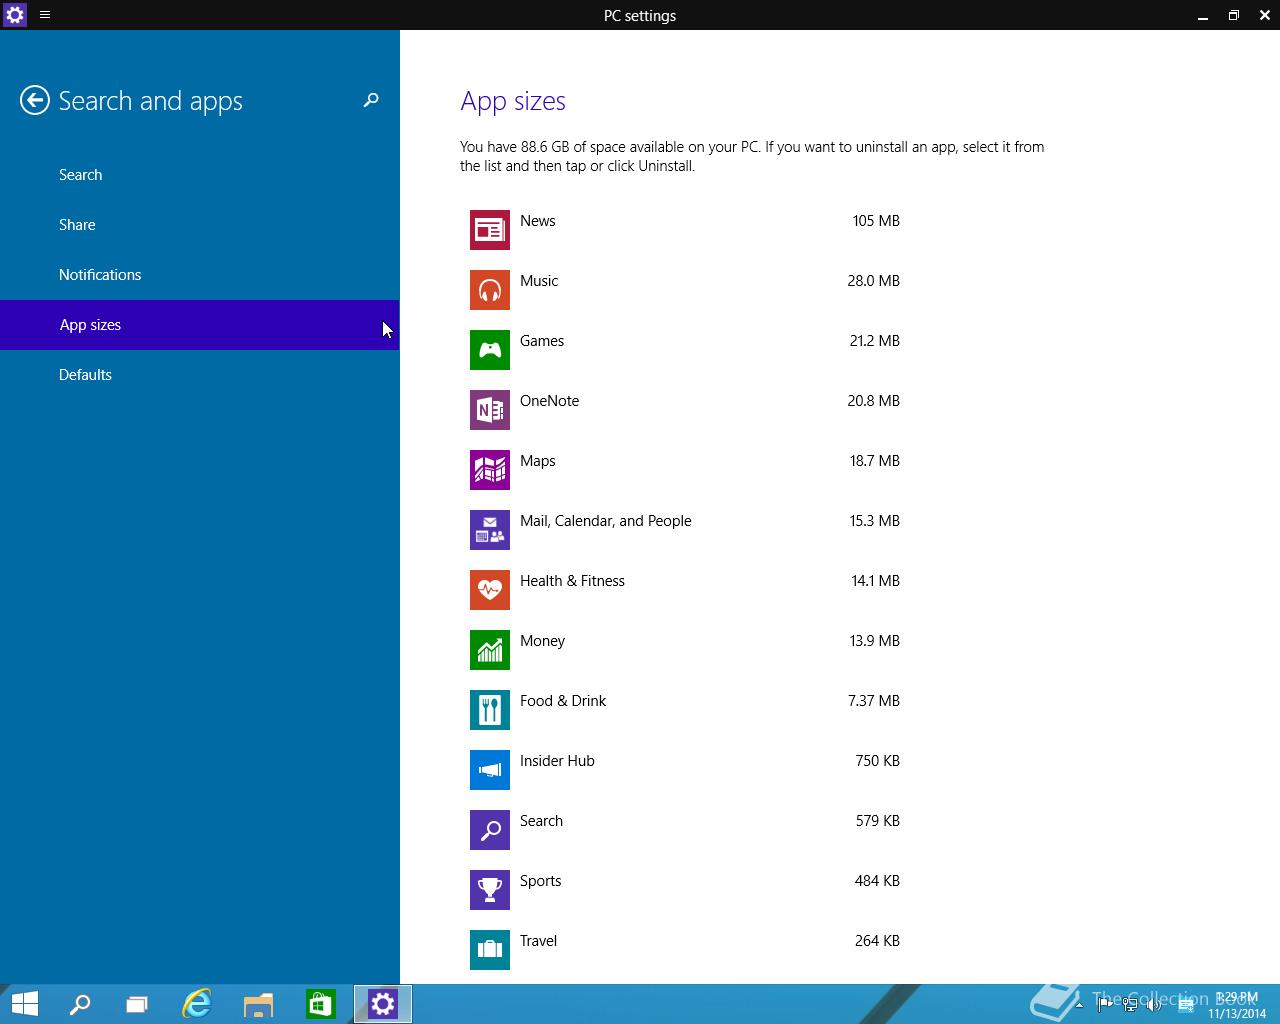Click the 579 KB size value

coord(878,821)
